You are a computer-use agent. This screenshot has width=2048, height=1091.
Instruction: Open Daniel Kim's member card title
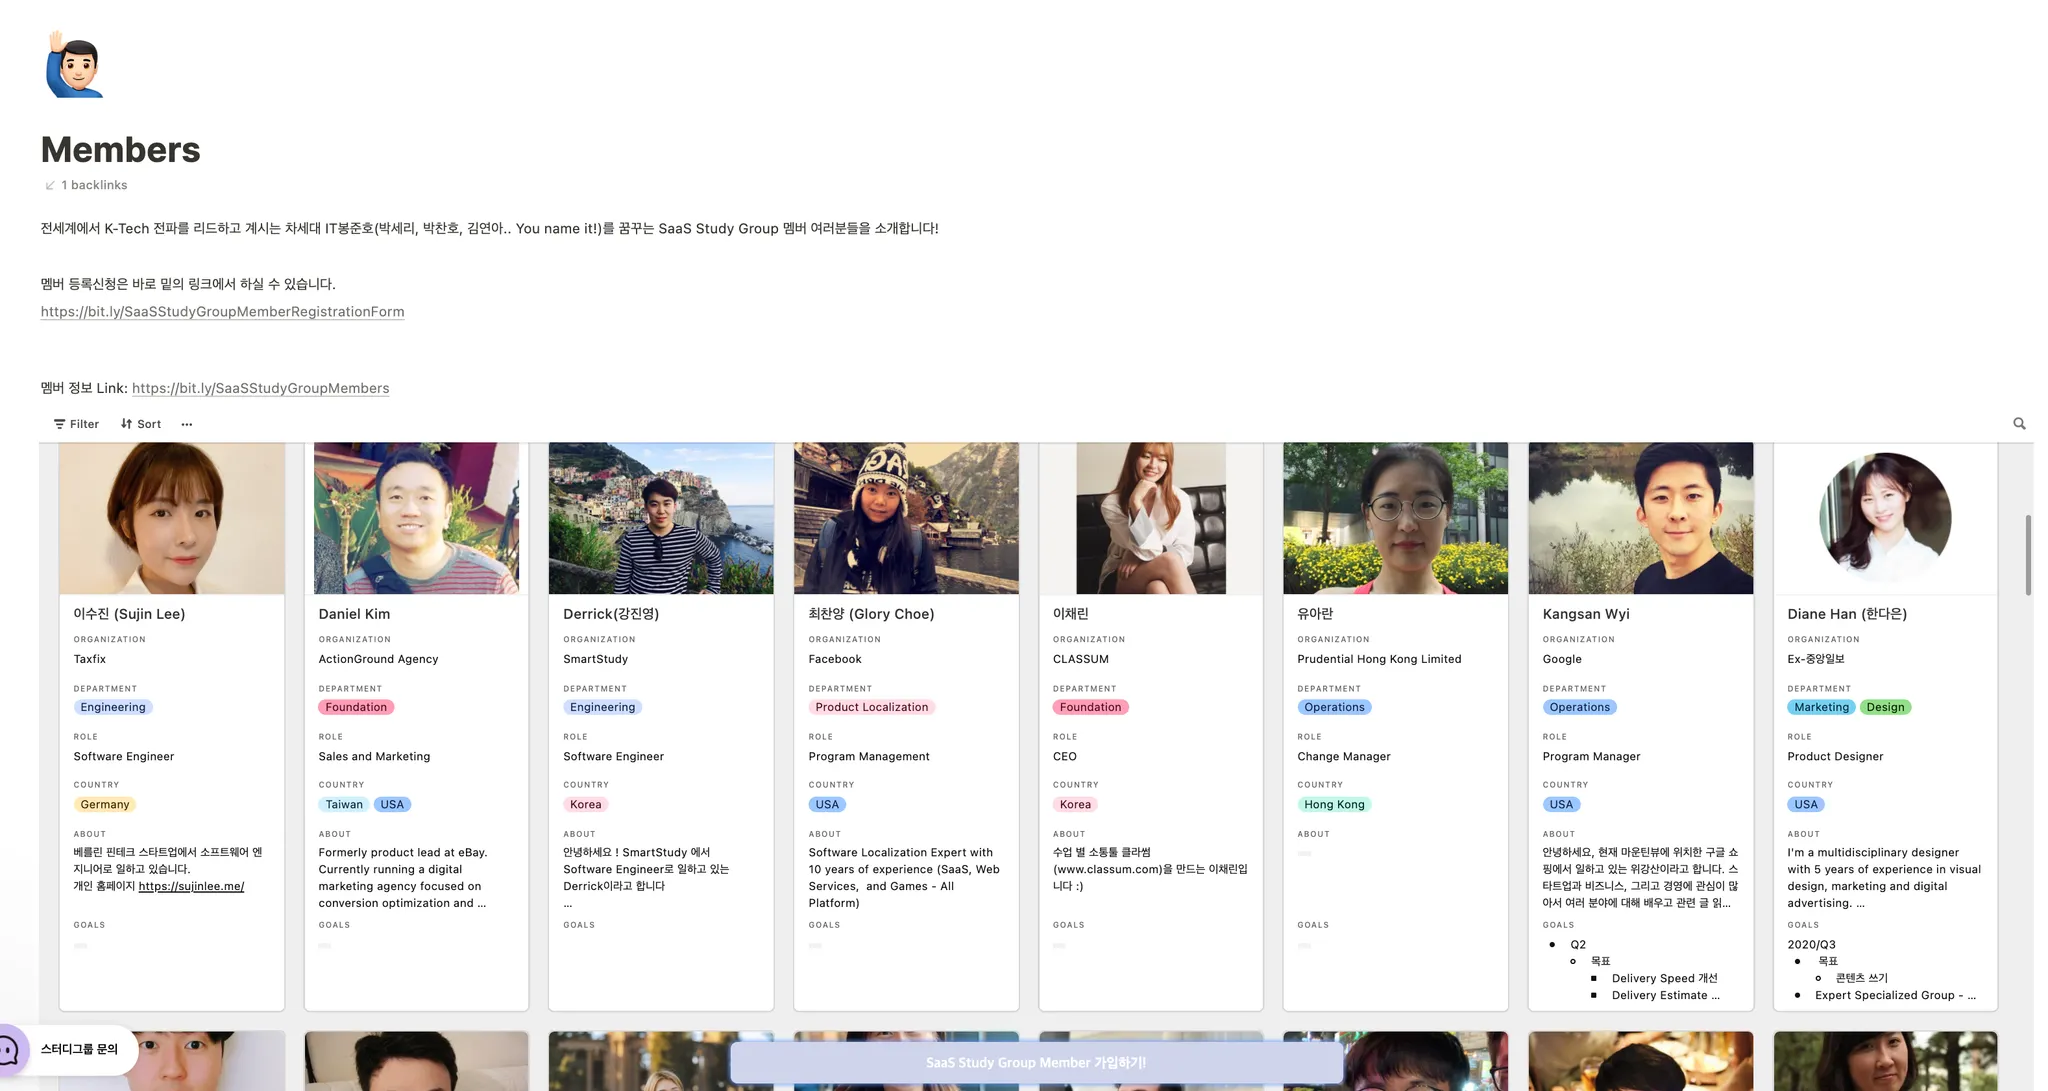tap(354, 614)
